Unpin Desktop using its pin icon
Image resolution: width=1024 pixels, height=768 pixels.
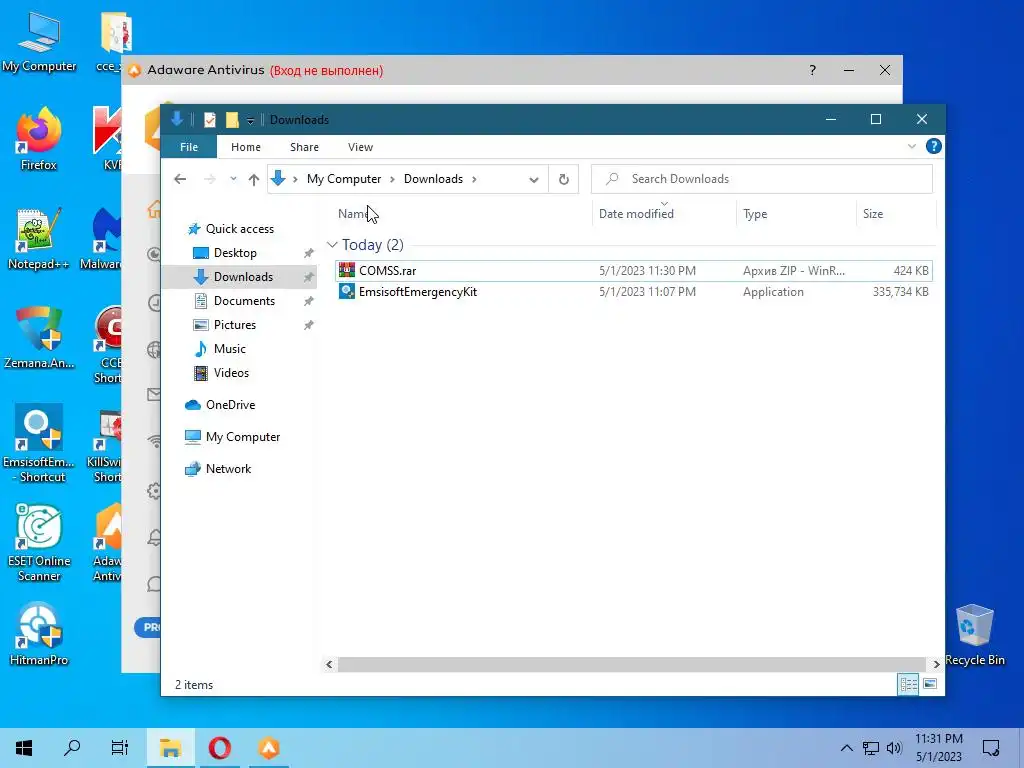308,253
